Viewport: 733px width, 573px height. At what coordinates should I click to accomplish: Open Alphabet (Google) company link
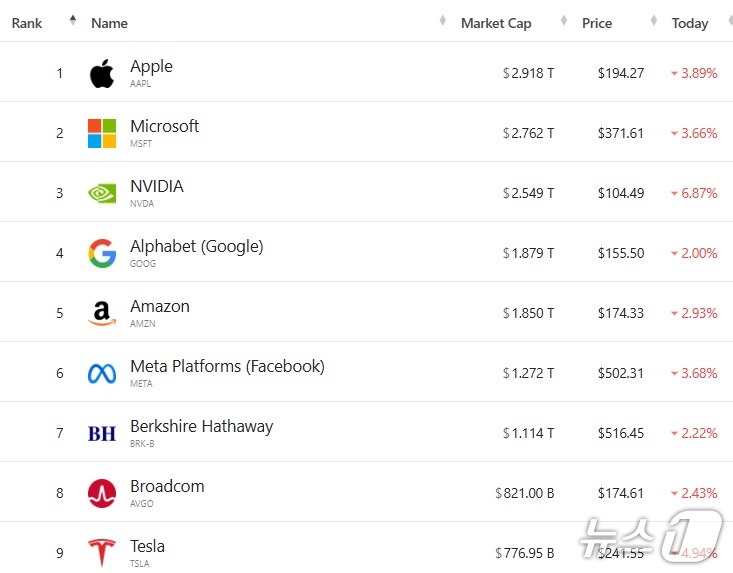click(x=197, y=246)
